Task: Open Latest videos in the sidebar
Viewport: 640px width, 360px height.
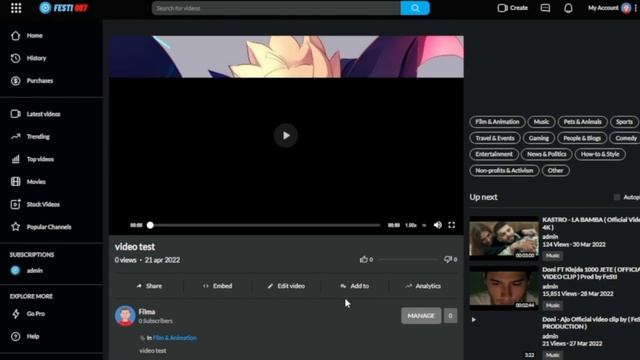Action: tap(36, 114)
